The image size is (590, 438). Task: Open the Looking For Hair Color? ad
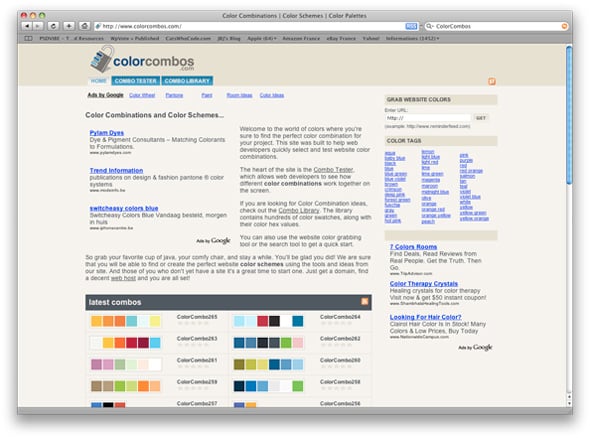coord(425,317)
